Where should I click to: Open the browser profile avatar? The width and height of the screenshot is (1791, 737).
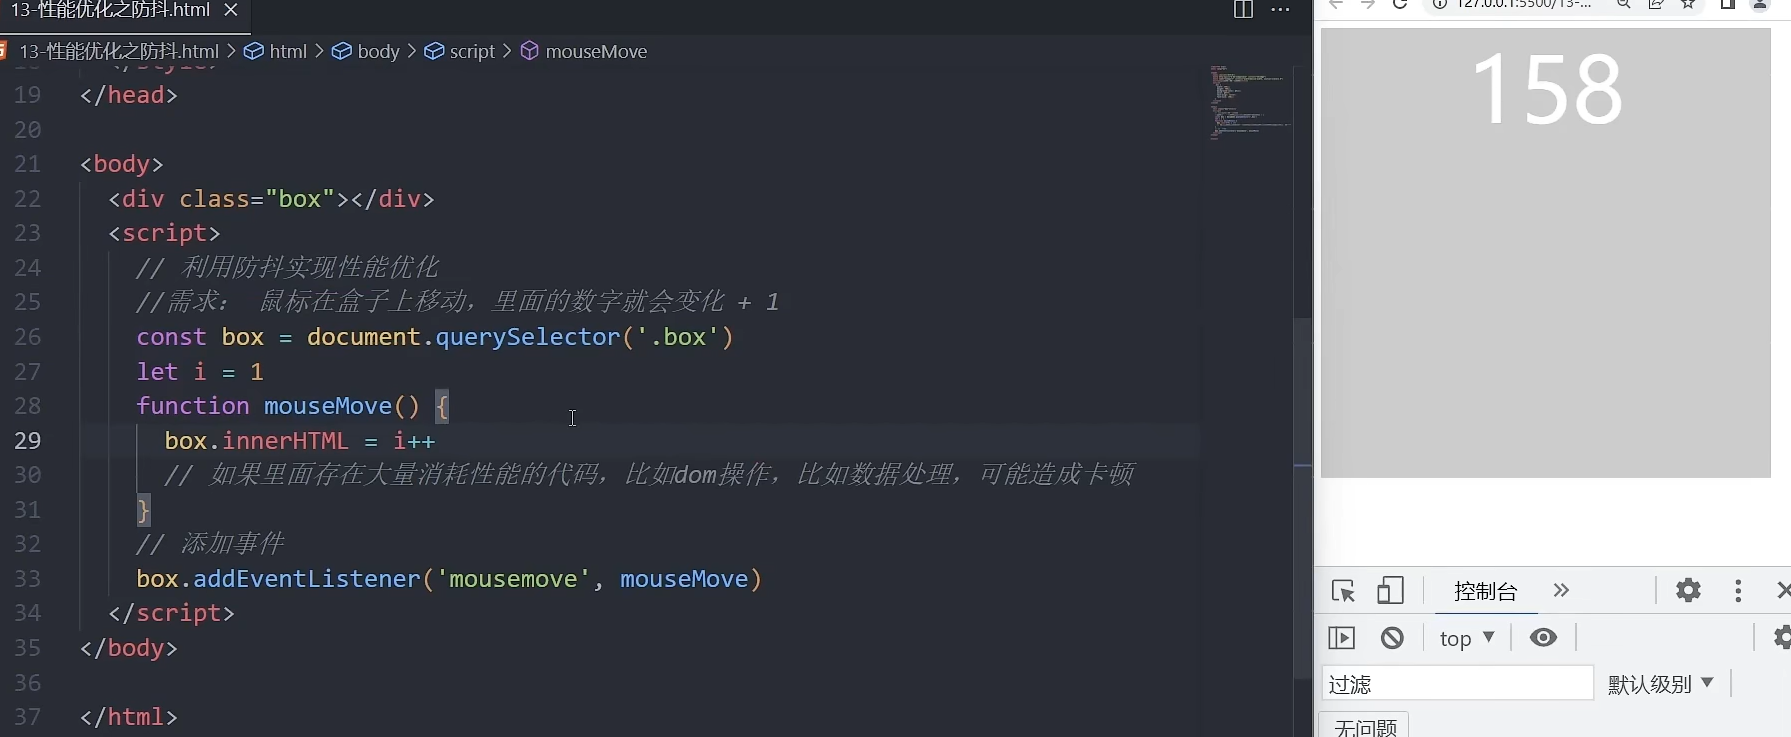pyautogui.click(x=1761, y=4)
